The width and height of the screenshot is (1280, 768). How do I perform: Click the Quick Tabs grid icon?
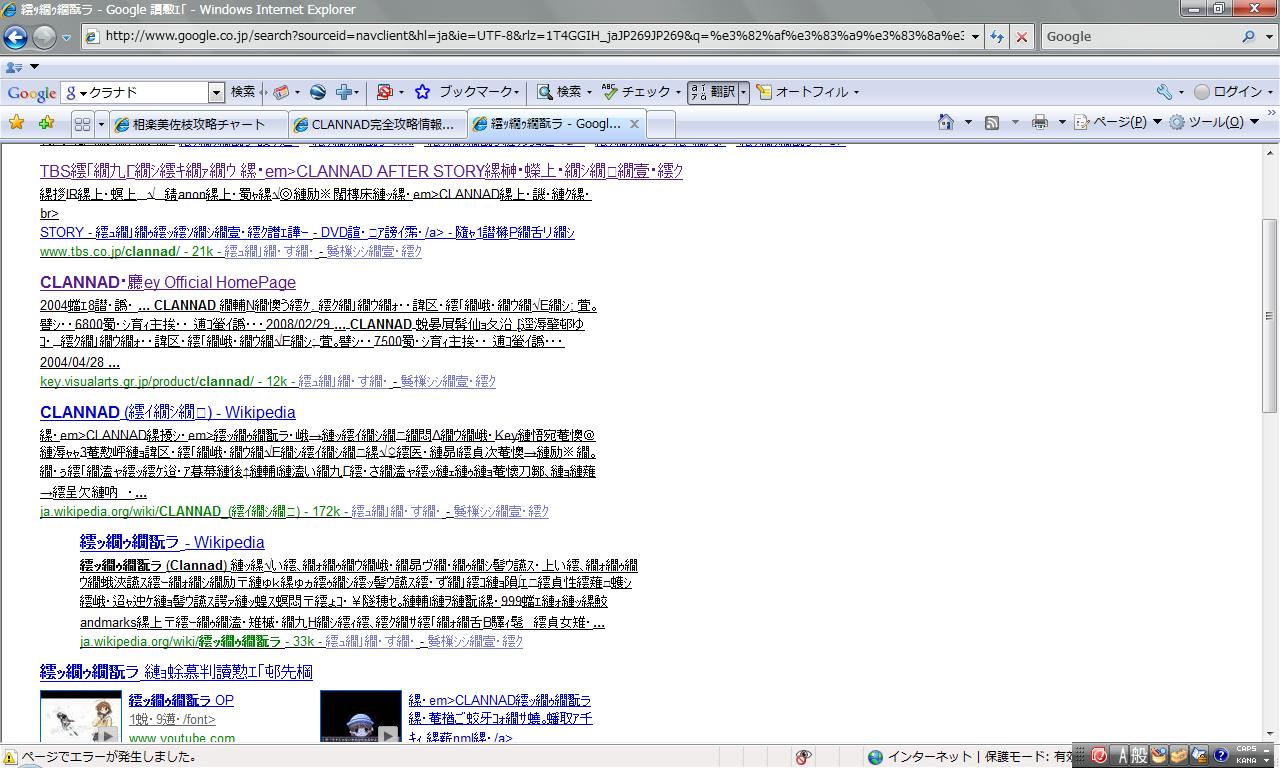click(82, 124)
